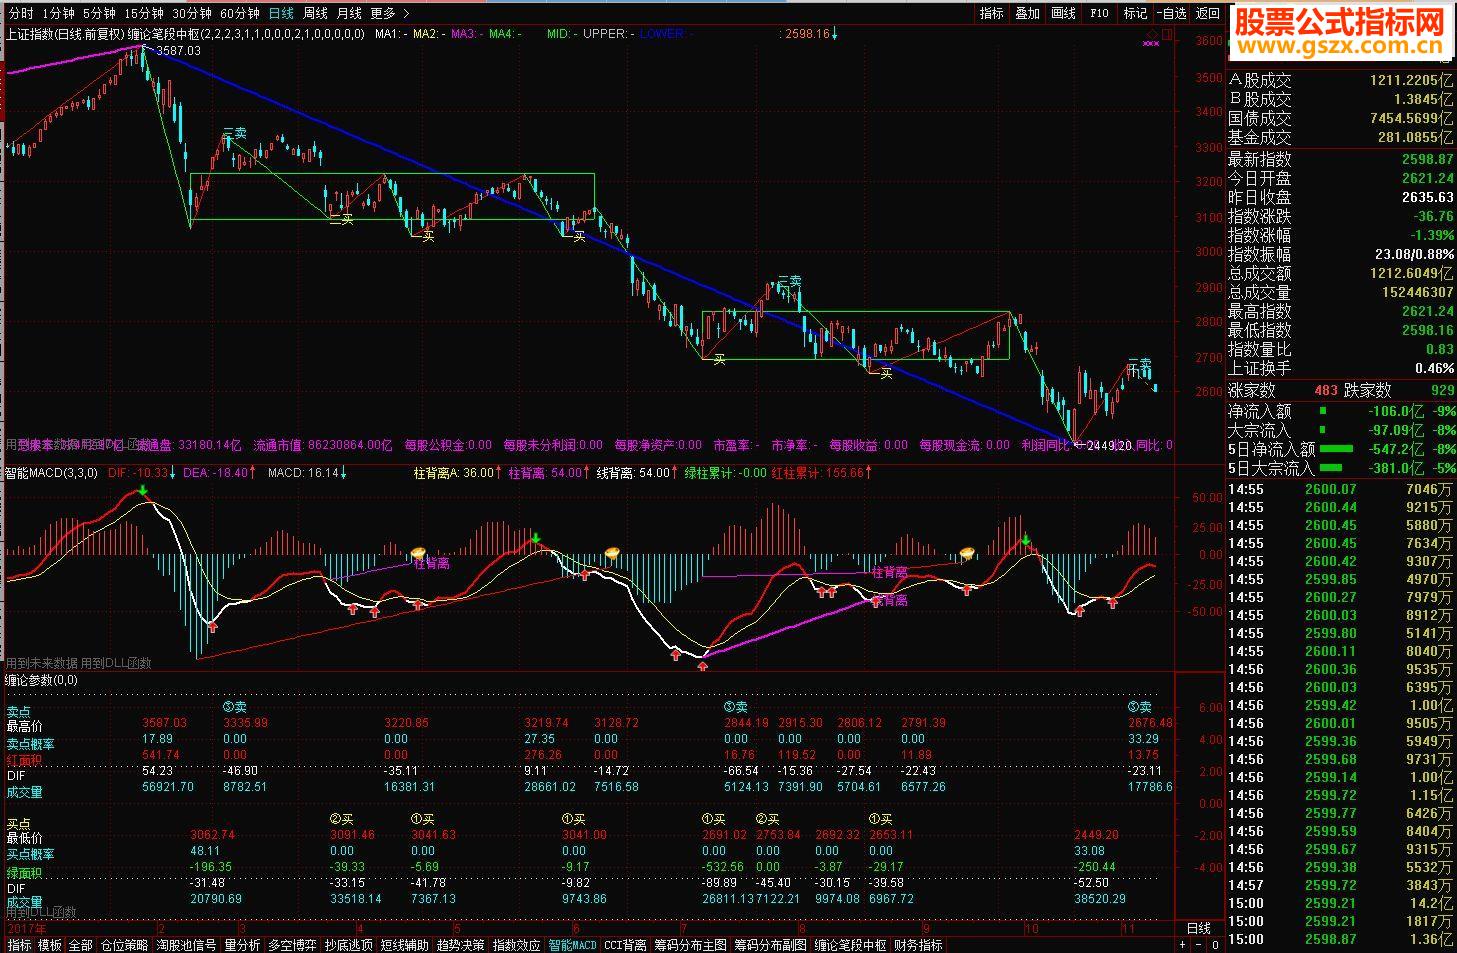Open the 指数效应 tab

(516, 945)
